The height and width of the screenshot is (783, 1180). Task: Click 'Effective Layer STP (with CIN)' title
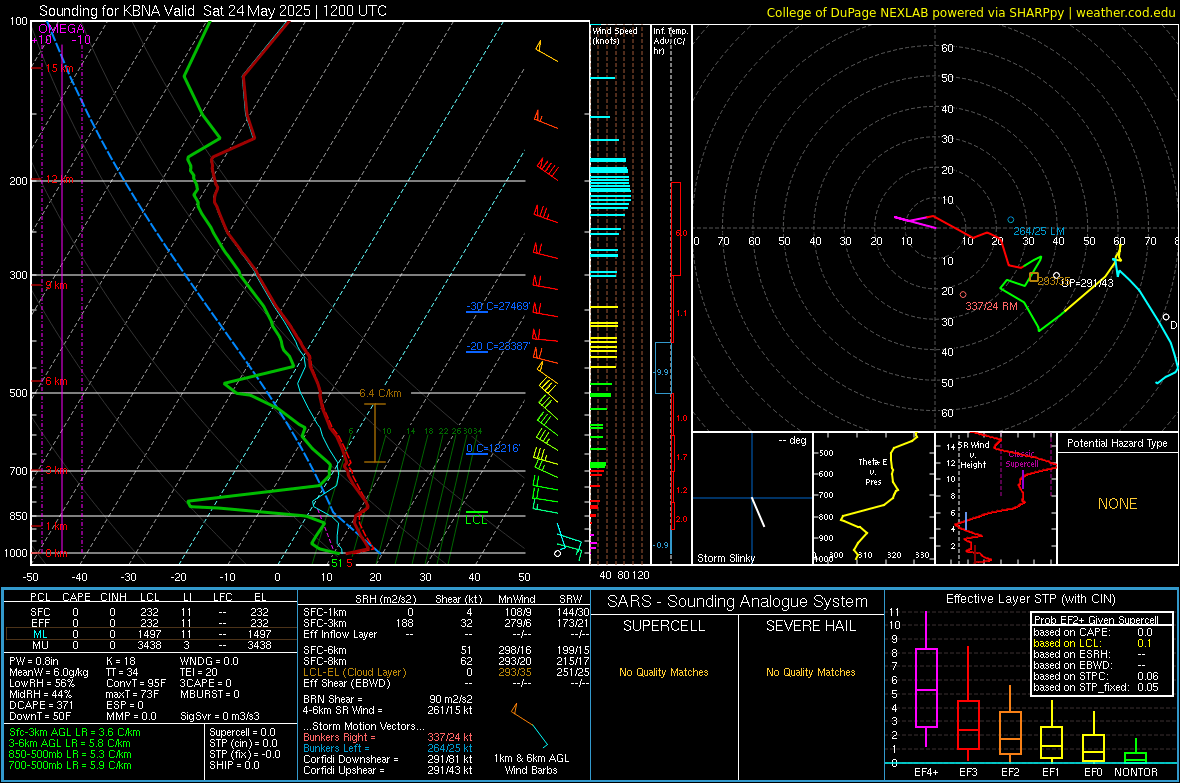pos(1030,599)
